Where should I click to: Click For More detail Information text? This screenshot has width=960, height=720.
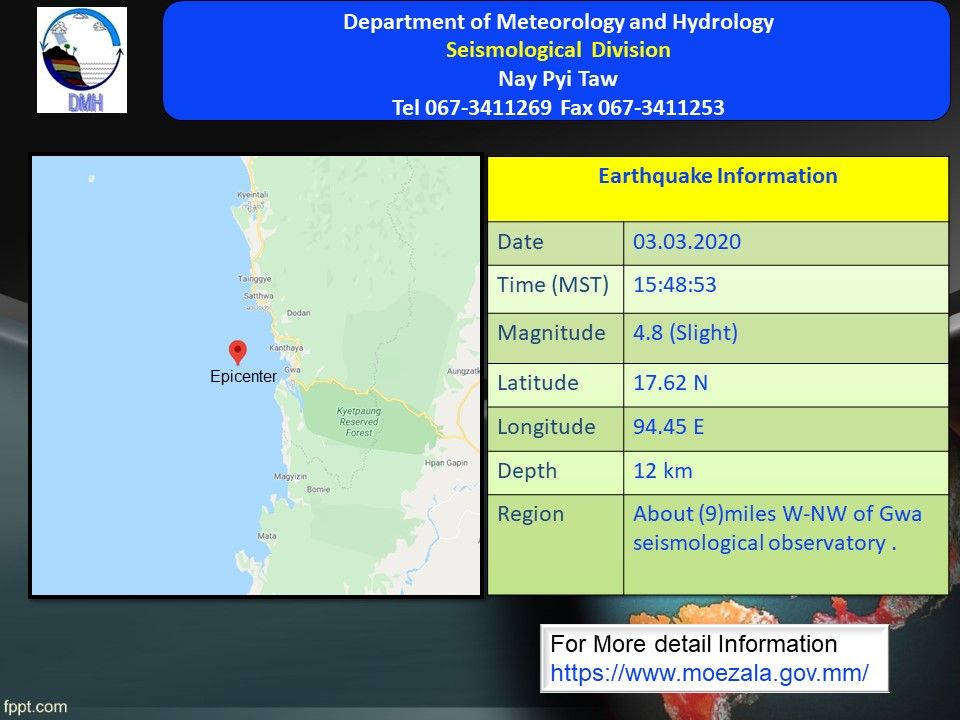click(x=693, y=644)
